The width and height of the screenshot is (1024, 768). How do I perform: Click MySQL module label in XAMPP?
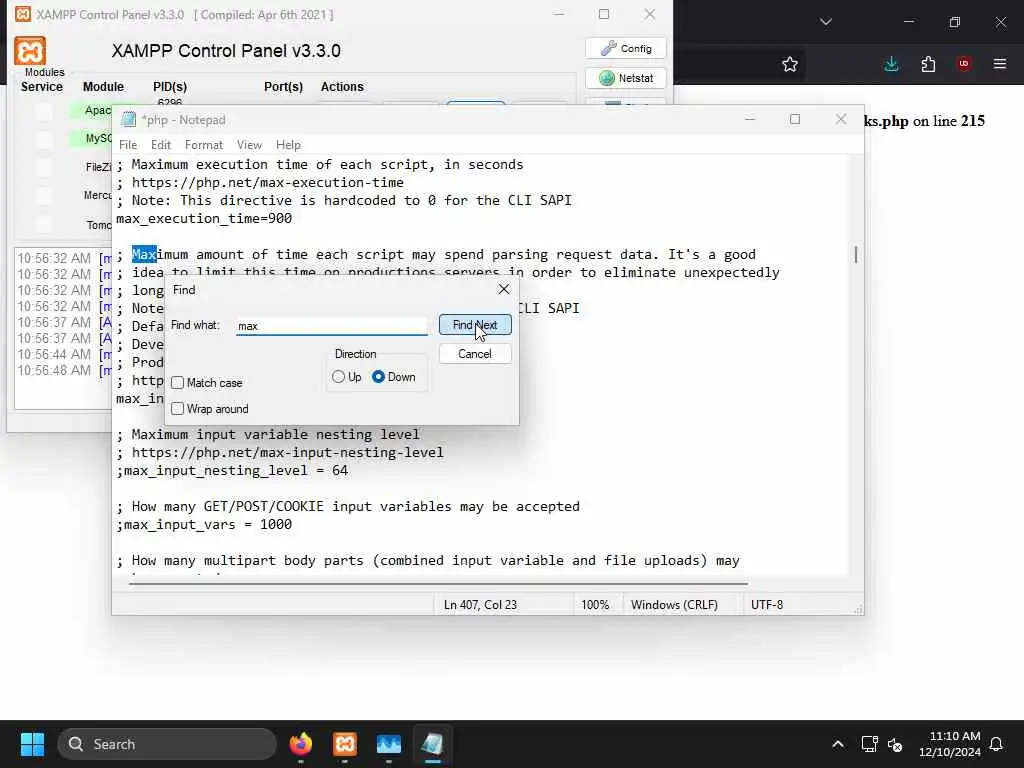point(98,138)
